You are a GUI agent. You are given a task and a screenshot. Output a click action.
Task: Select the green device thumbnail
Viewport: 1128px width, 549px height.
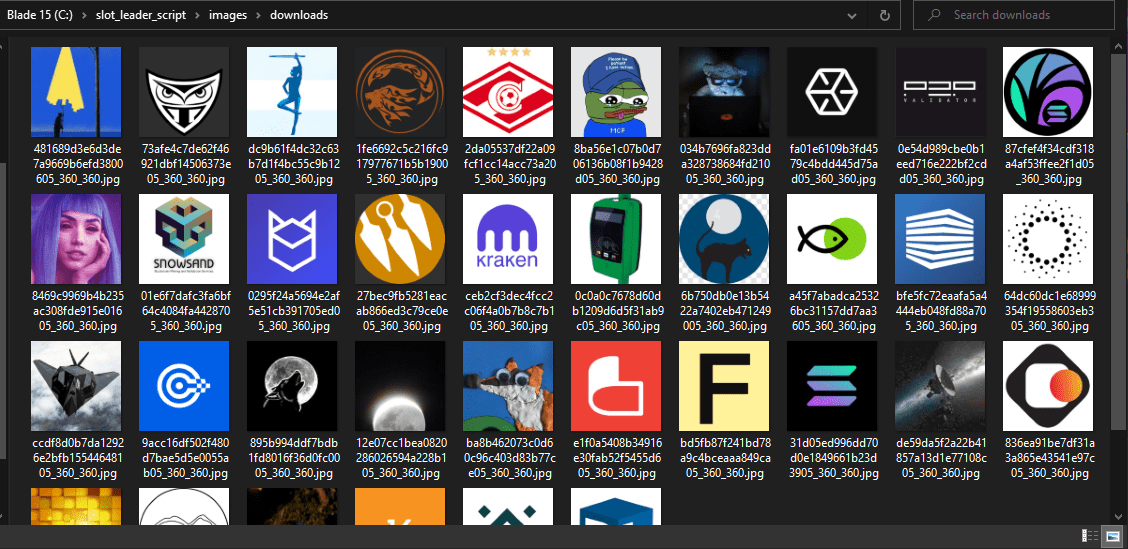tap(616, 239)
